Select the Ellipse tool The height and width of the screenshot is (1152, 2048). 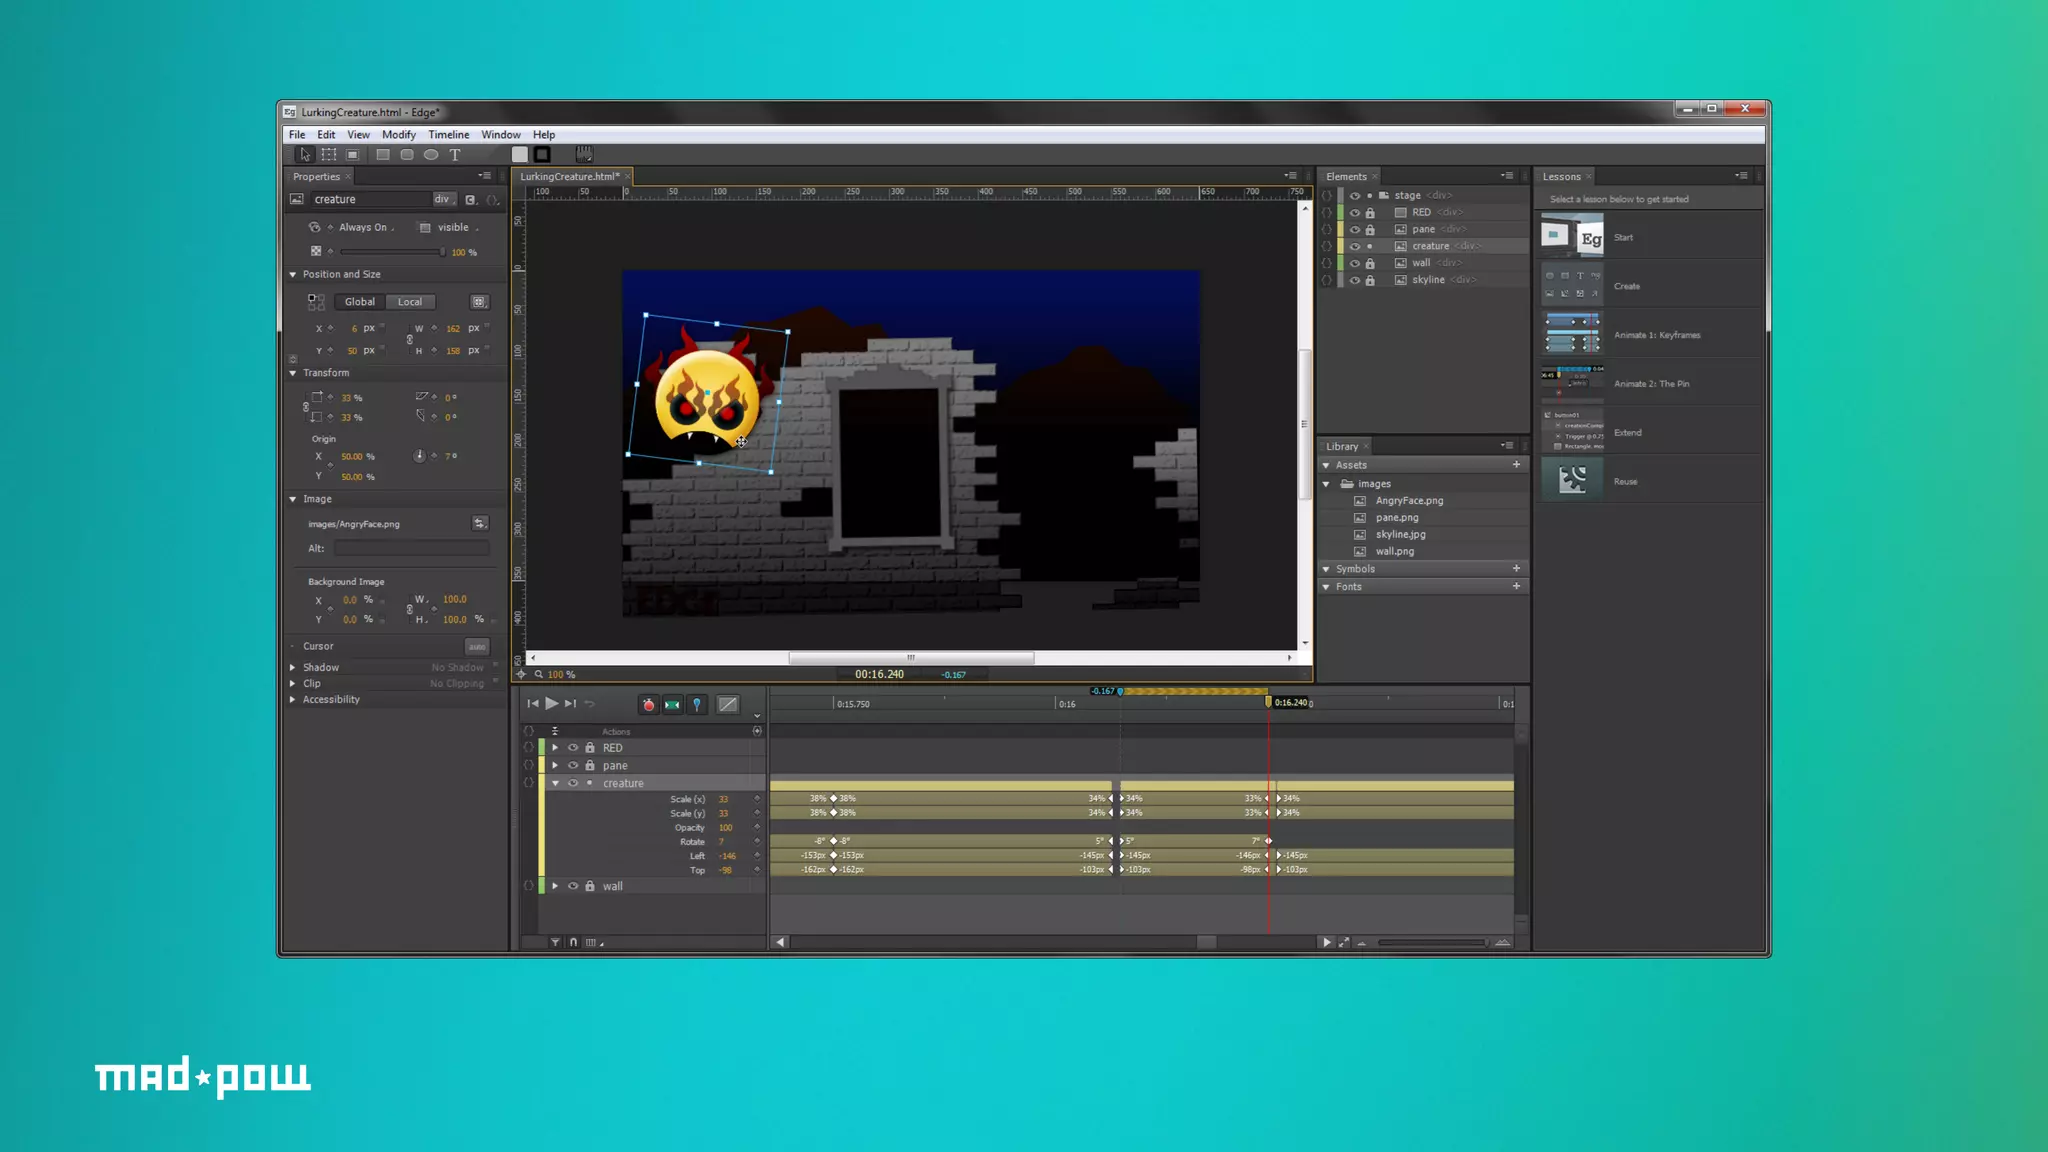pos(431,155)
